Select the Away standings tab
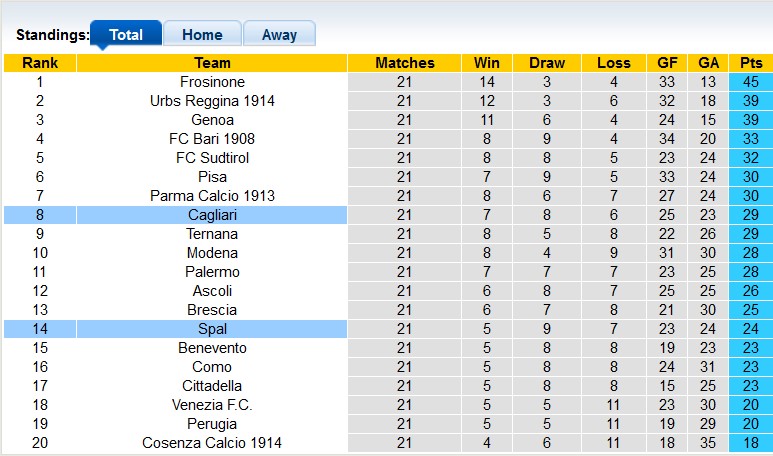The width and height of the screenshot is (773, 456). click(279, 34)
